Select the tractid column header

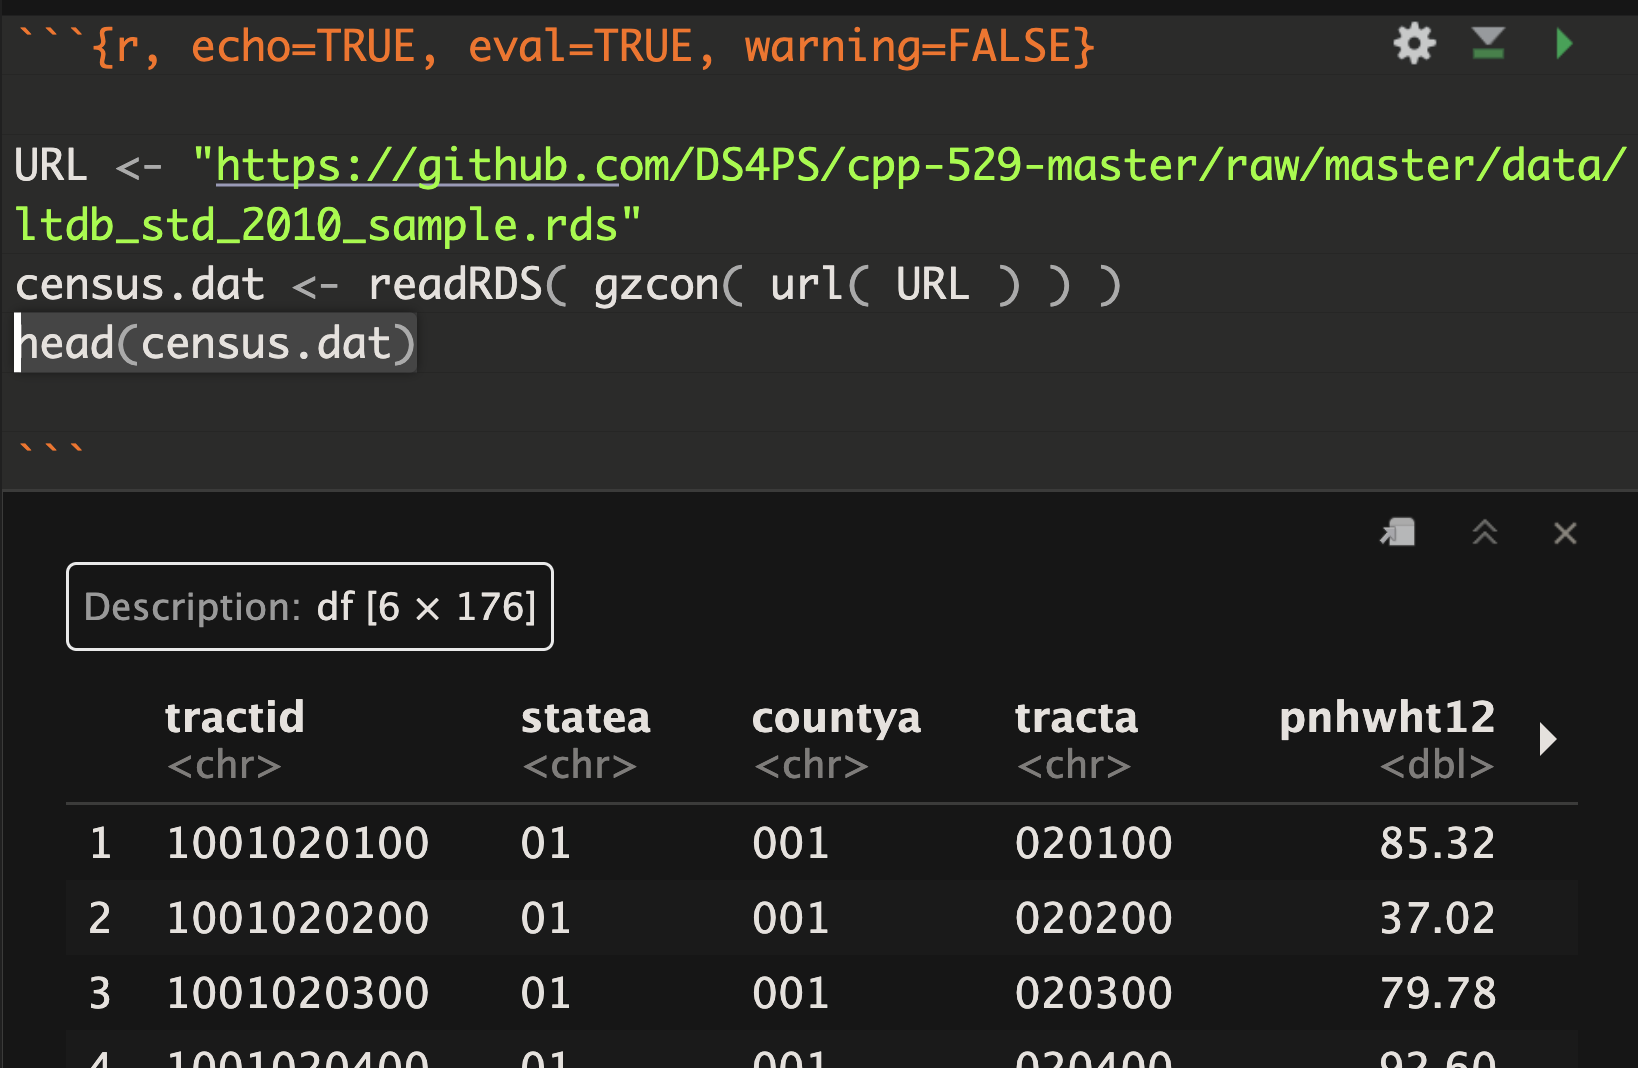tap(235, 716)
